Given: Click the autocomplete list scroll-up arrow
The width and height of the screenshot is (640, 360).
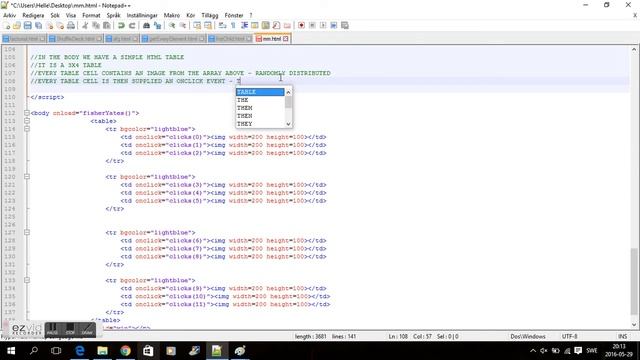Looking at the screenshot, I should tap(288, 92).
